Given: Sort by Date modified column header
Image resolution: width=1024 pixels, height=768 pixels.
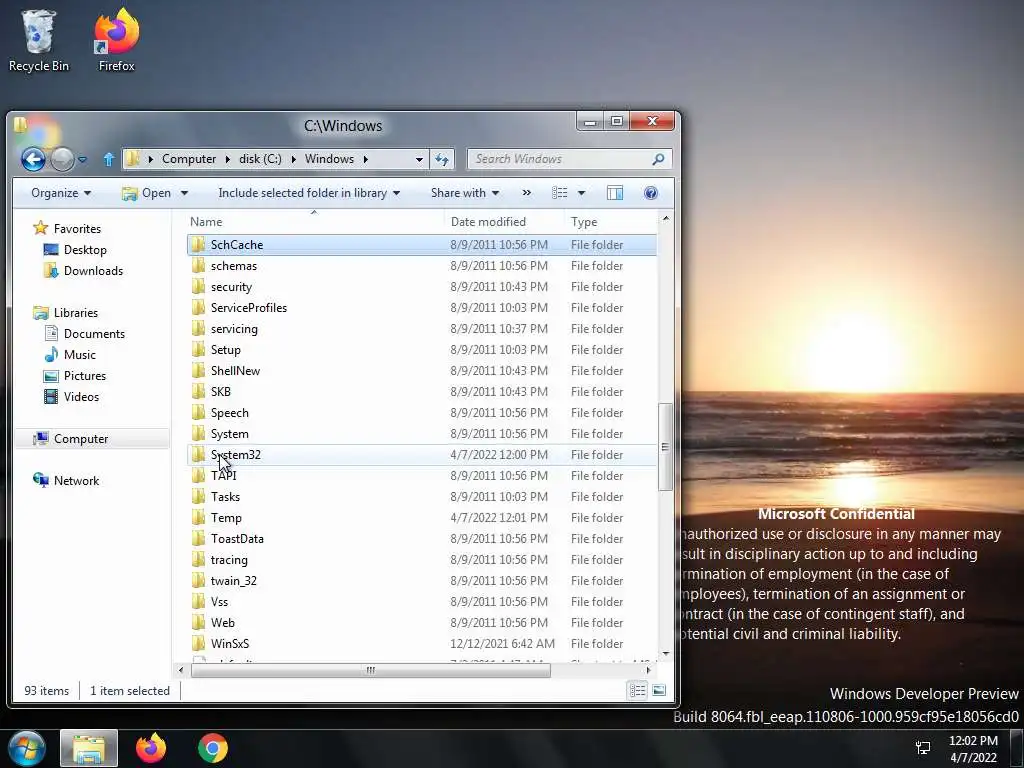Looking at the screenshot, I should [488, 221].
